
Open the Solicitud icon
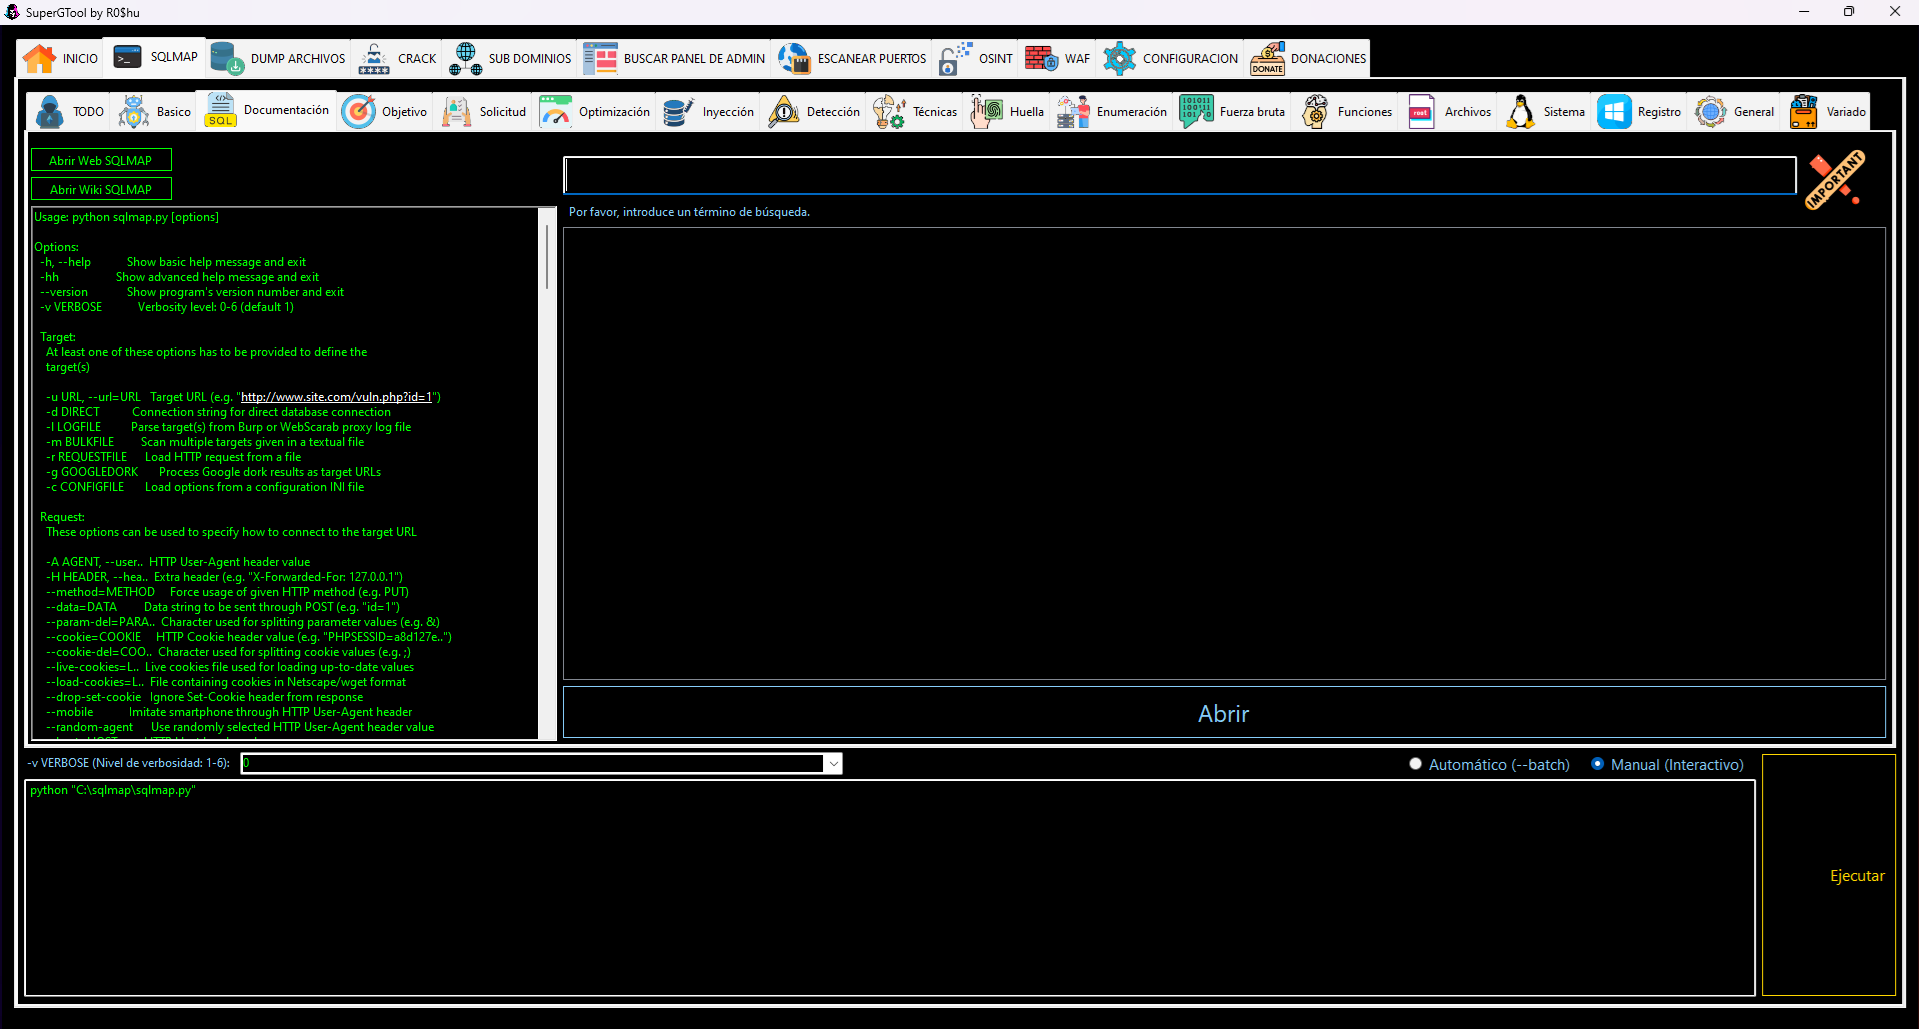(x=457, y=112)
